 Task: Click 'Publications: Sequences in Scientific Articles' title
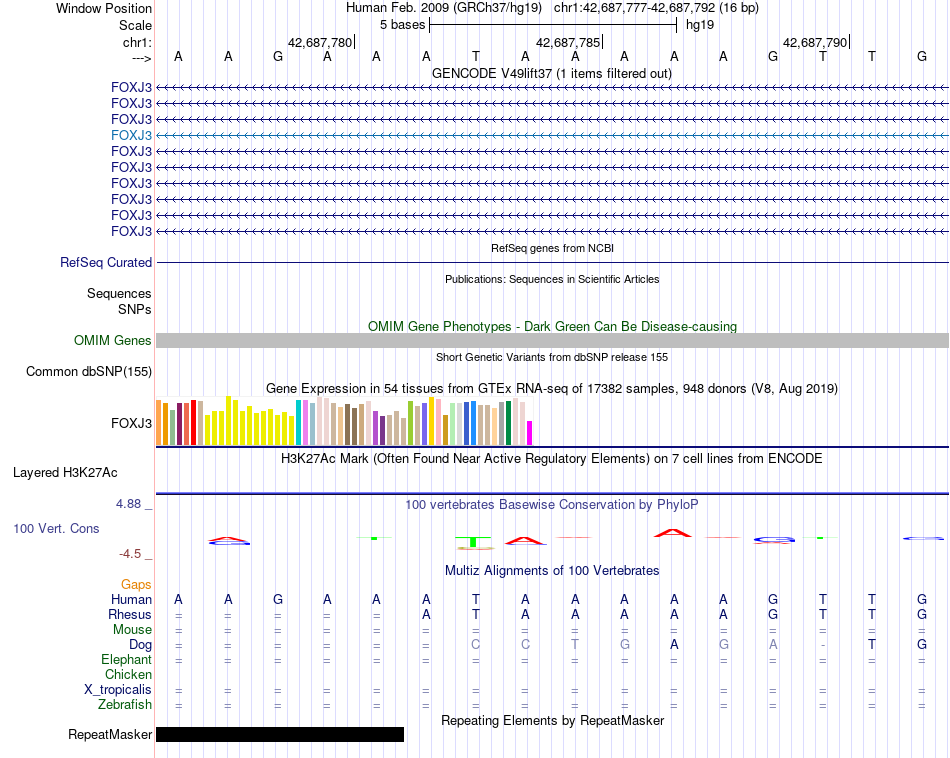552,279
